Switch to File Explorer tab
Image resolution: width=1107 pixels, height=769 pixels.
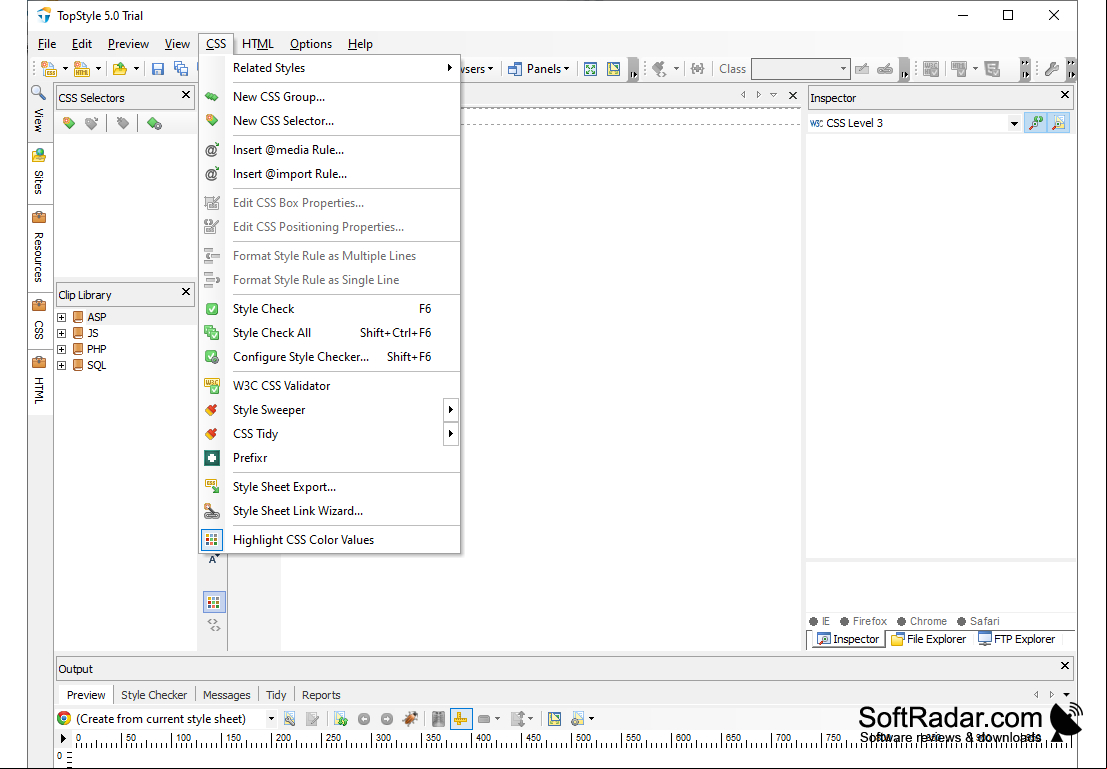point(928,639)
